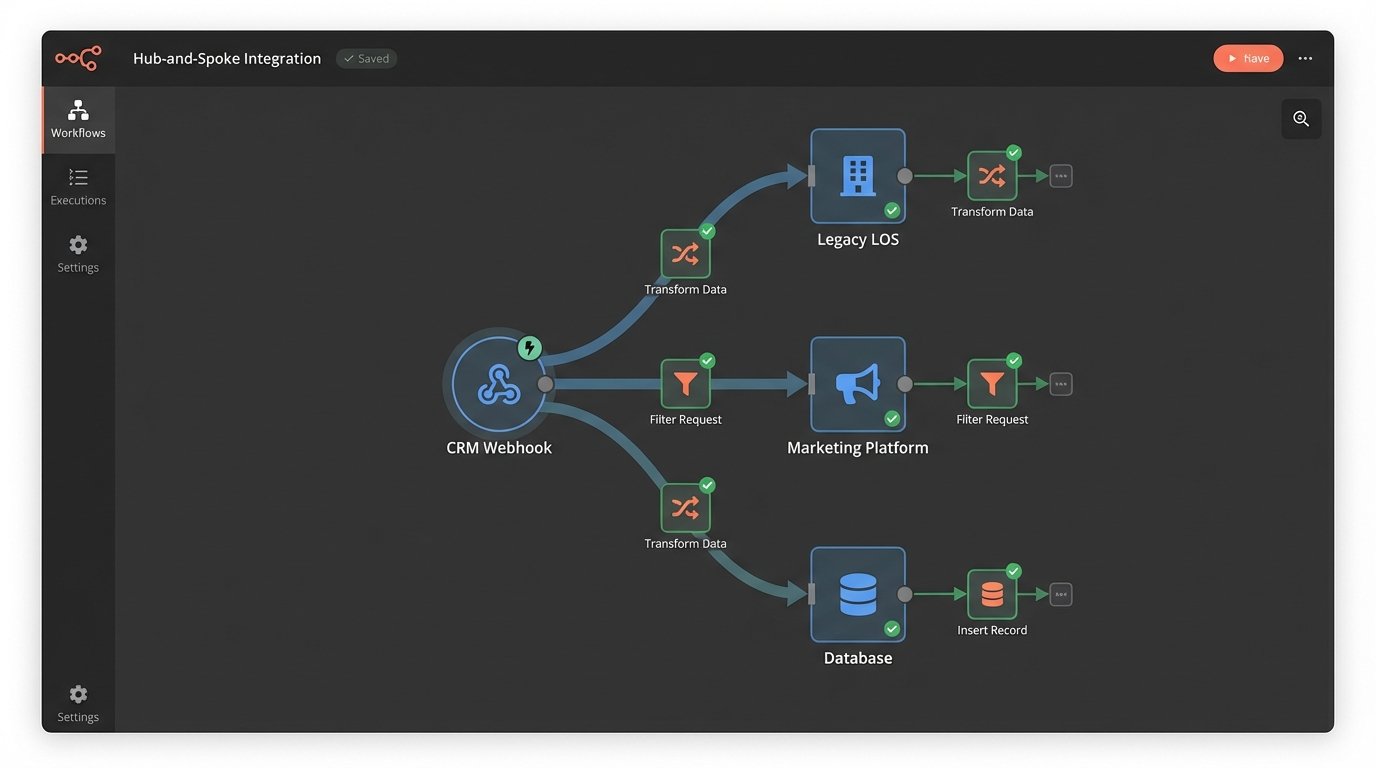Viewport: 1376px width, 768px height.
Task: Open the Settings section in the sidebar
Action: click(78, 254)
